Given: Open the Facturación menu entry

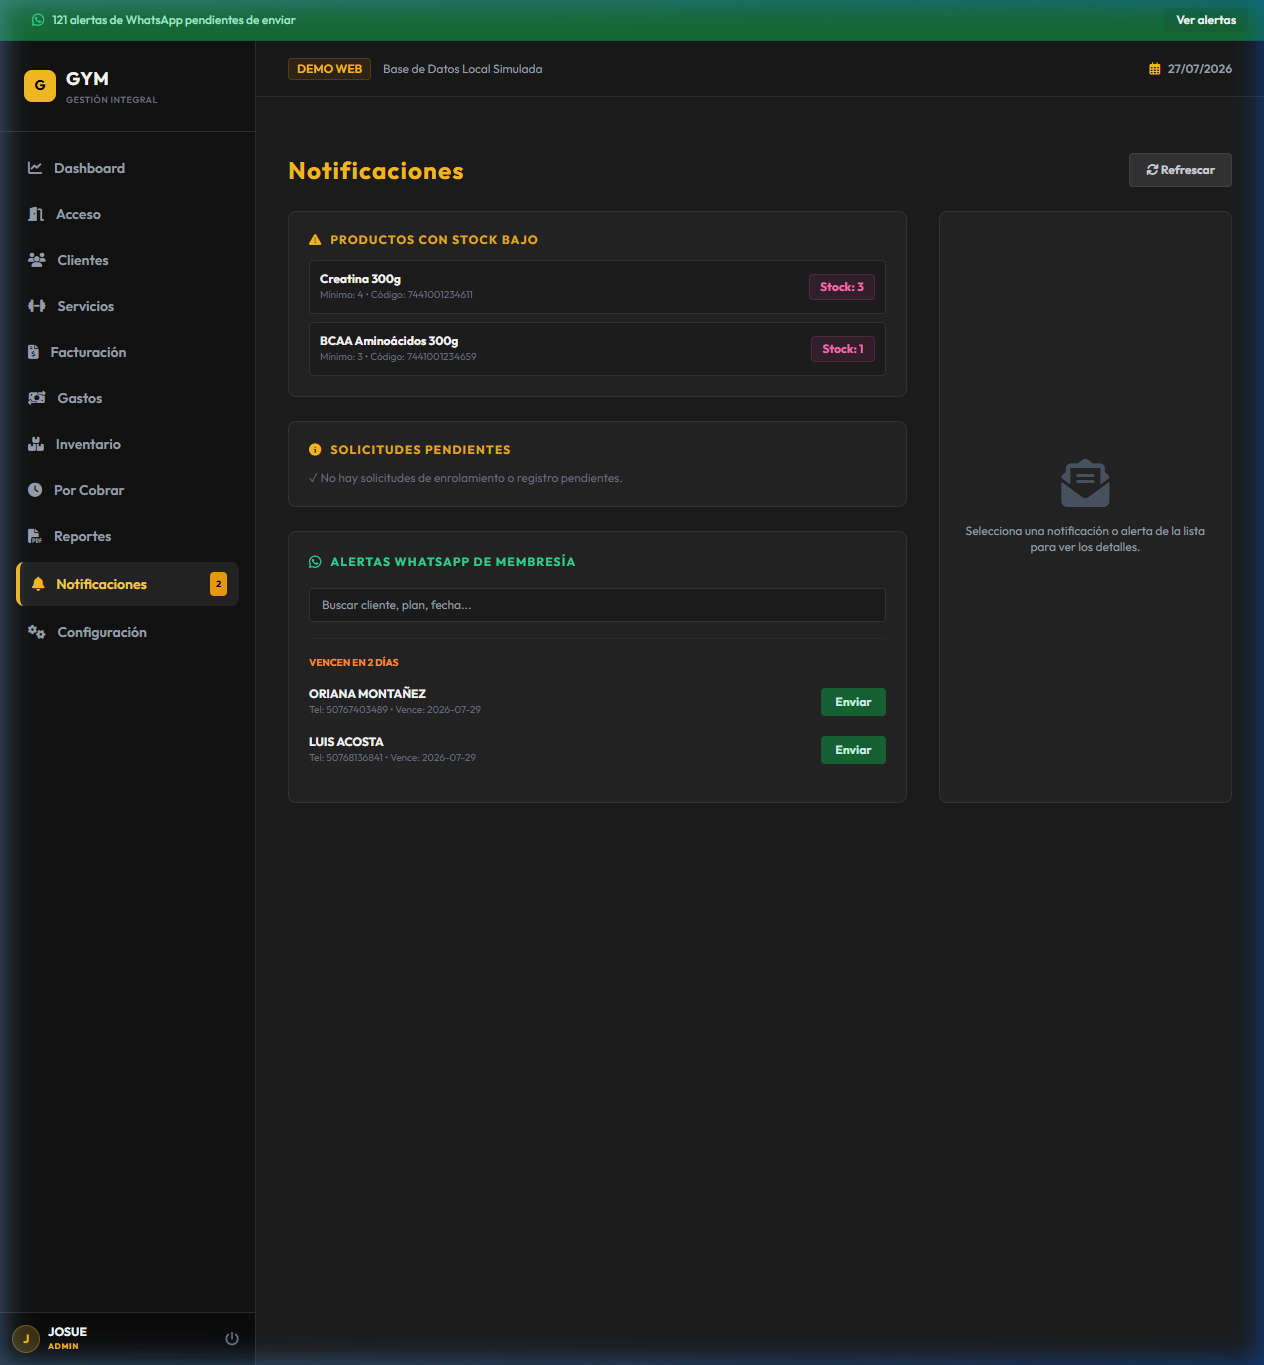Looking at the screenshot, I should tap(128, 352).
